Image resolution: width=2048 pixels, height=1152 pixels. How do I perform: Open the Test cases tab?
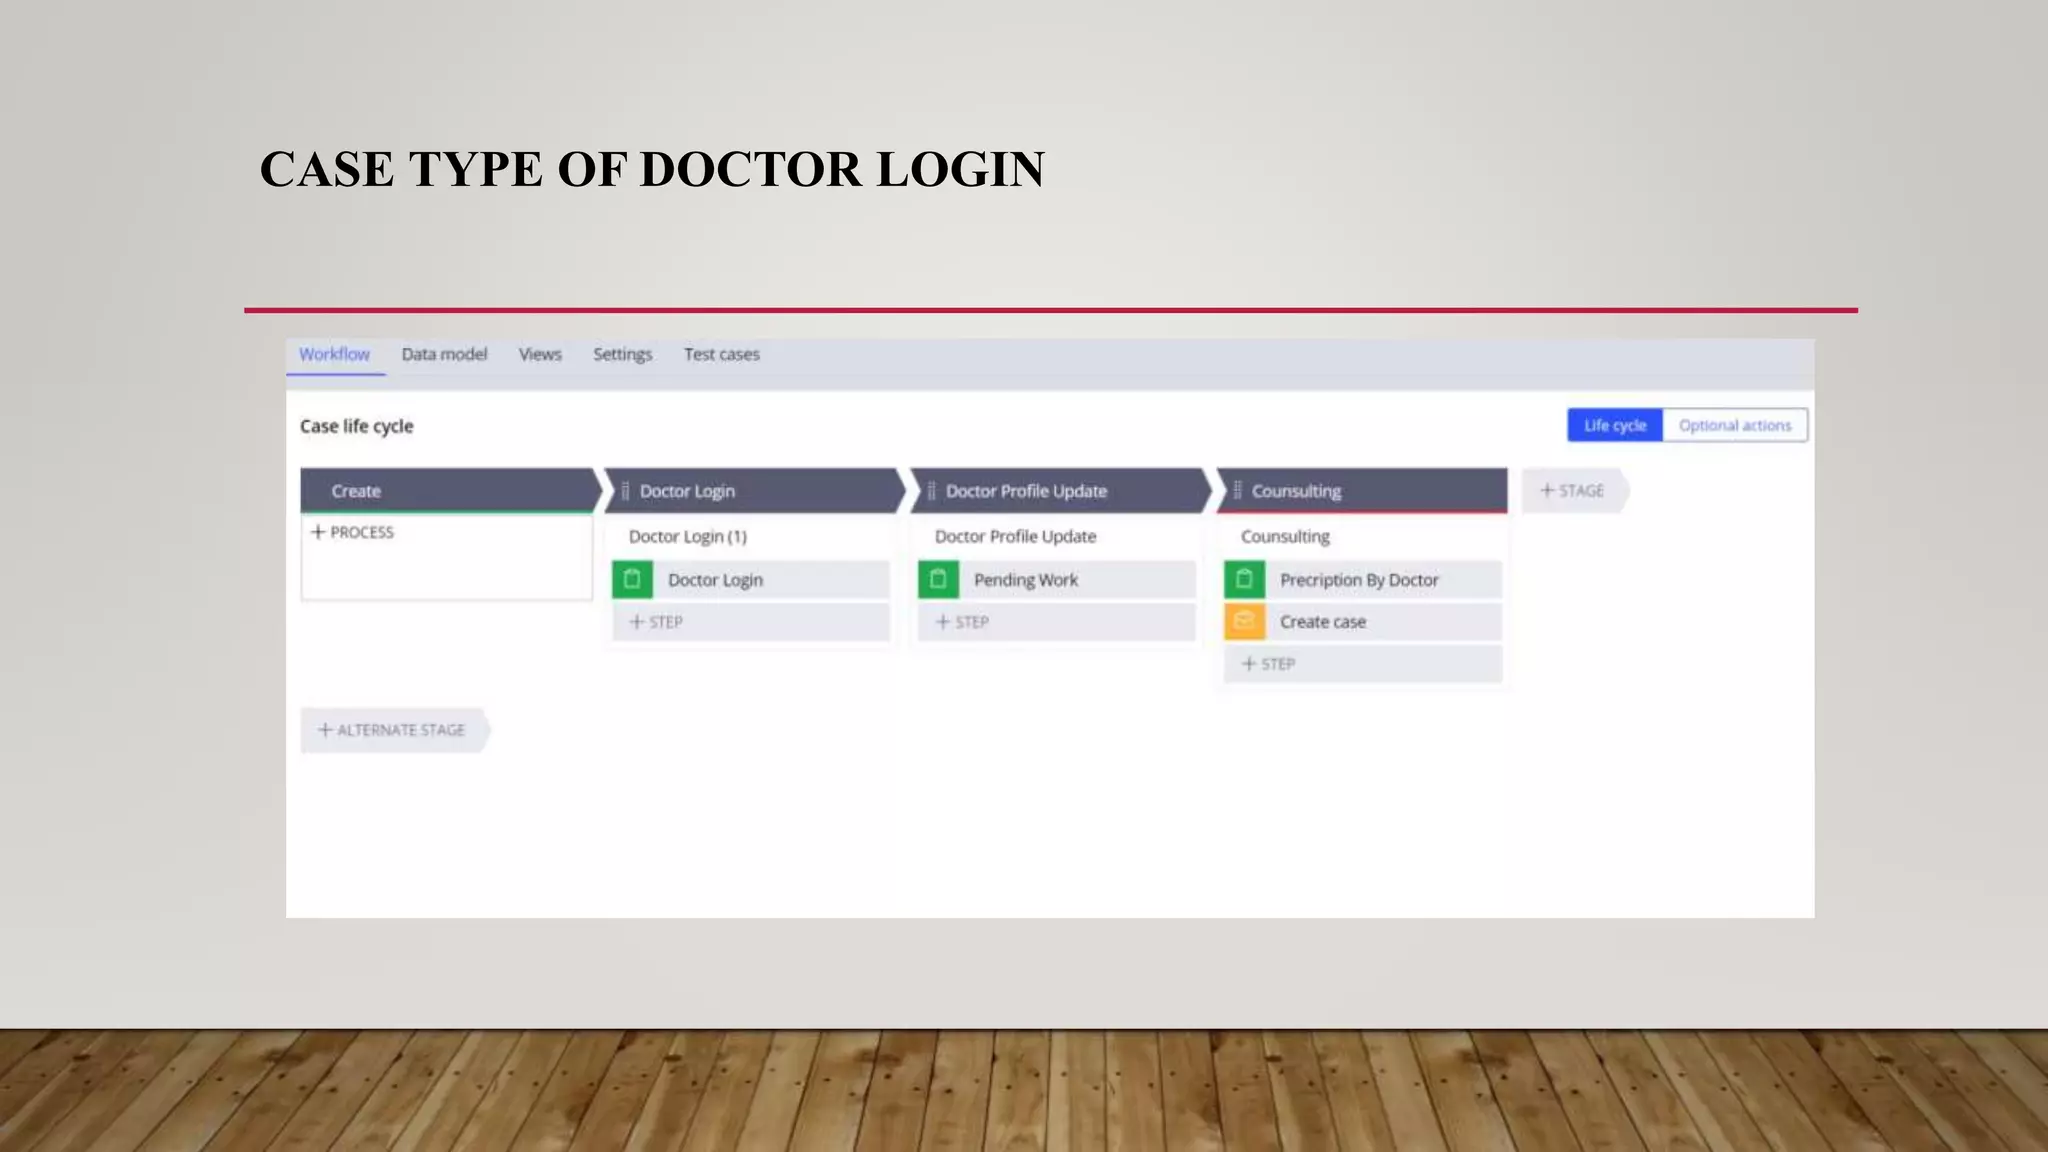click(721, 354)
